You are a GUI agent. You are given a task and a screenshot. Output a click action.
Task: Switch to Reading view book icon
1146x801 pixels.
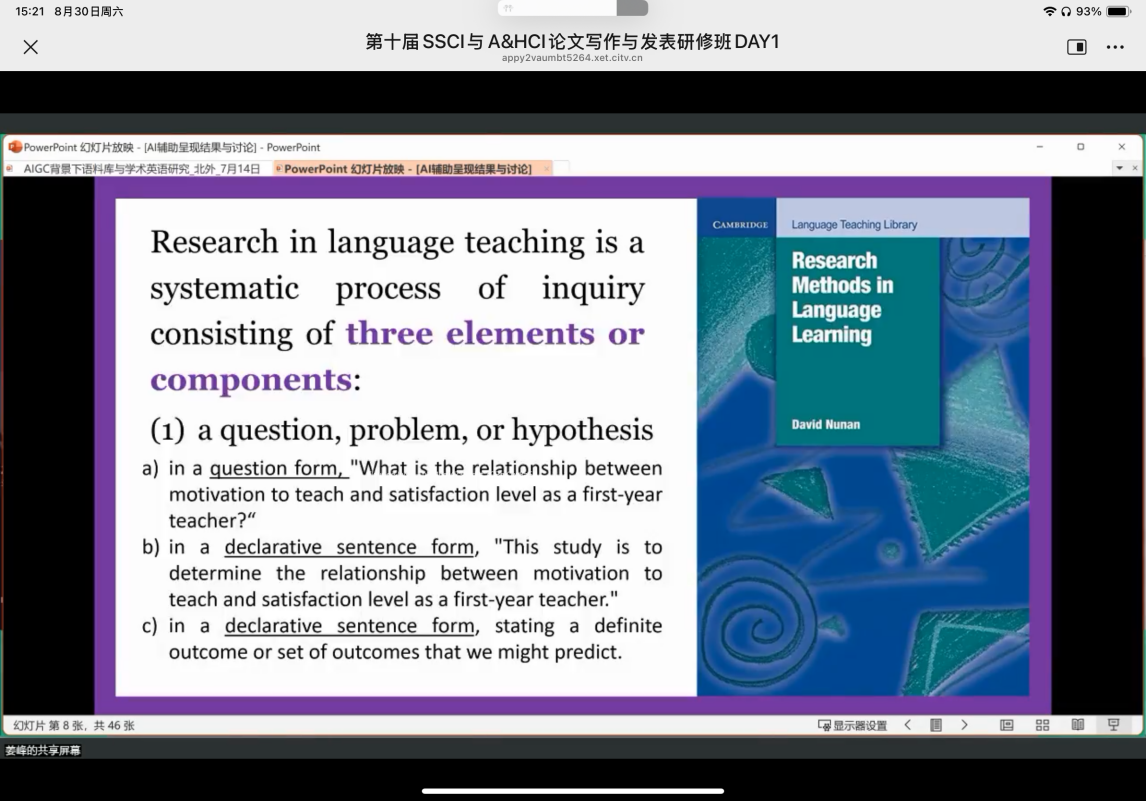pos(1078,725)
